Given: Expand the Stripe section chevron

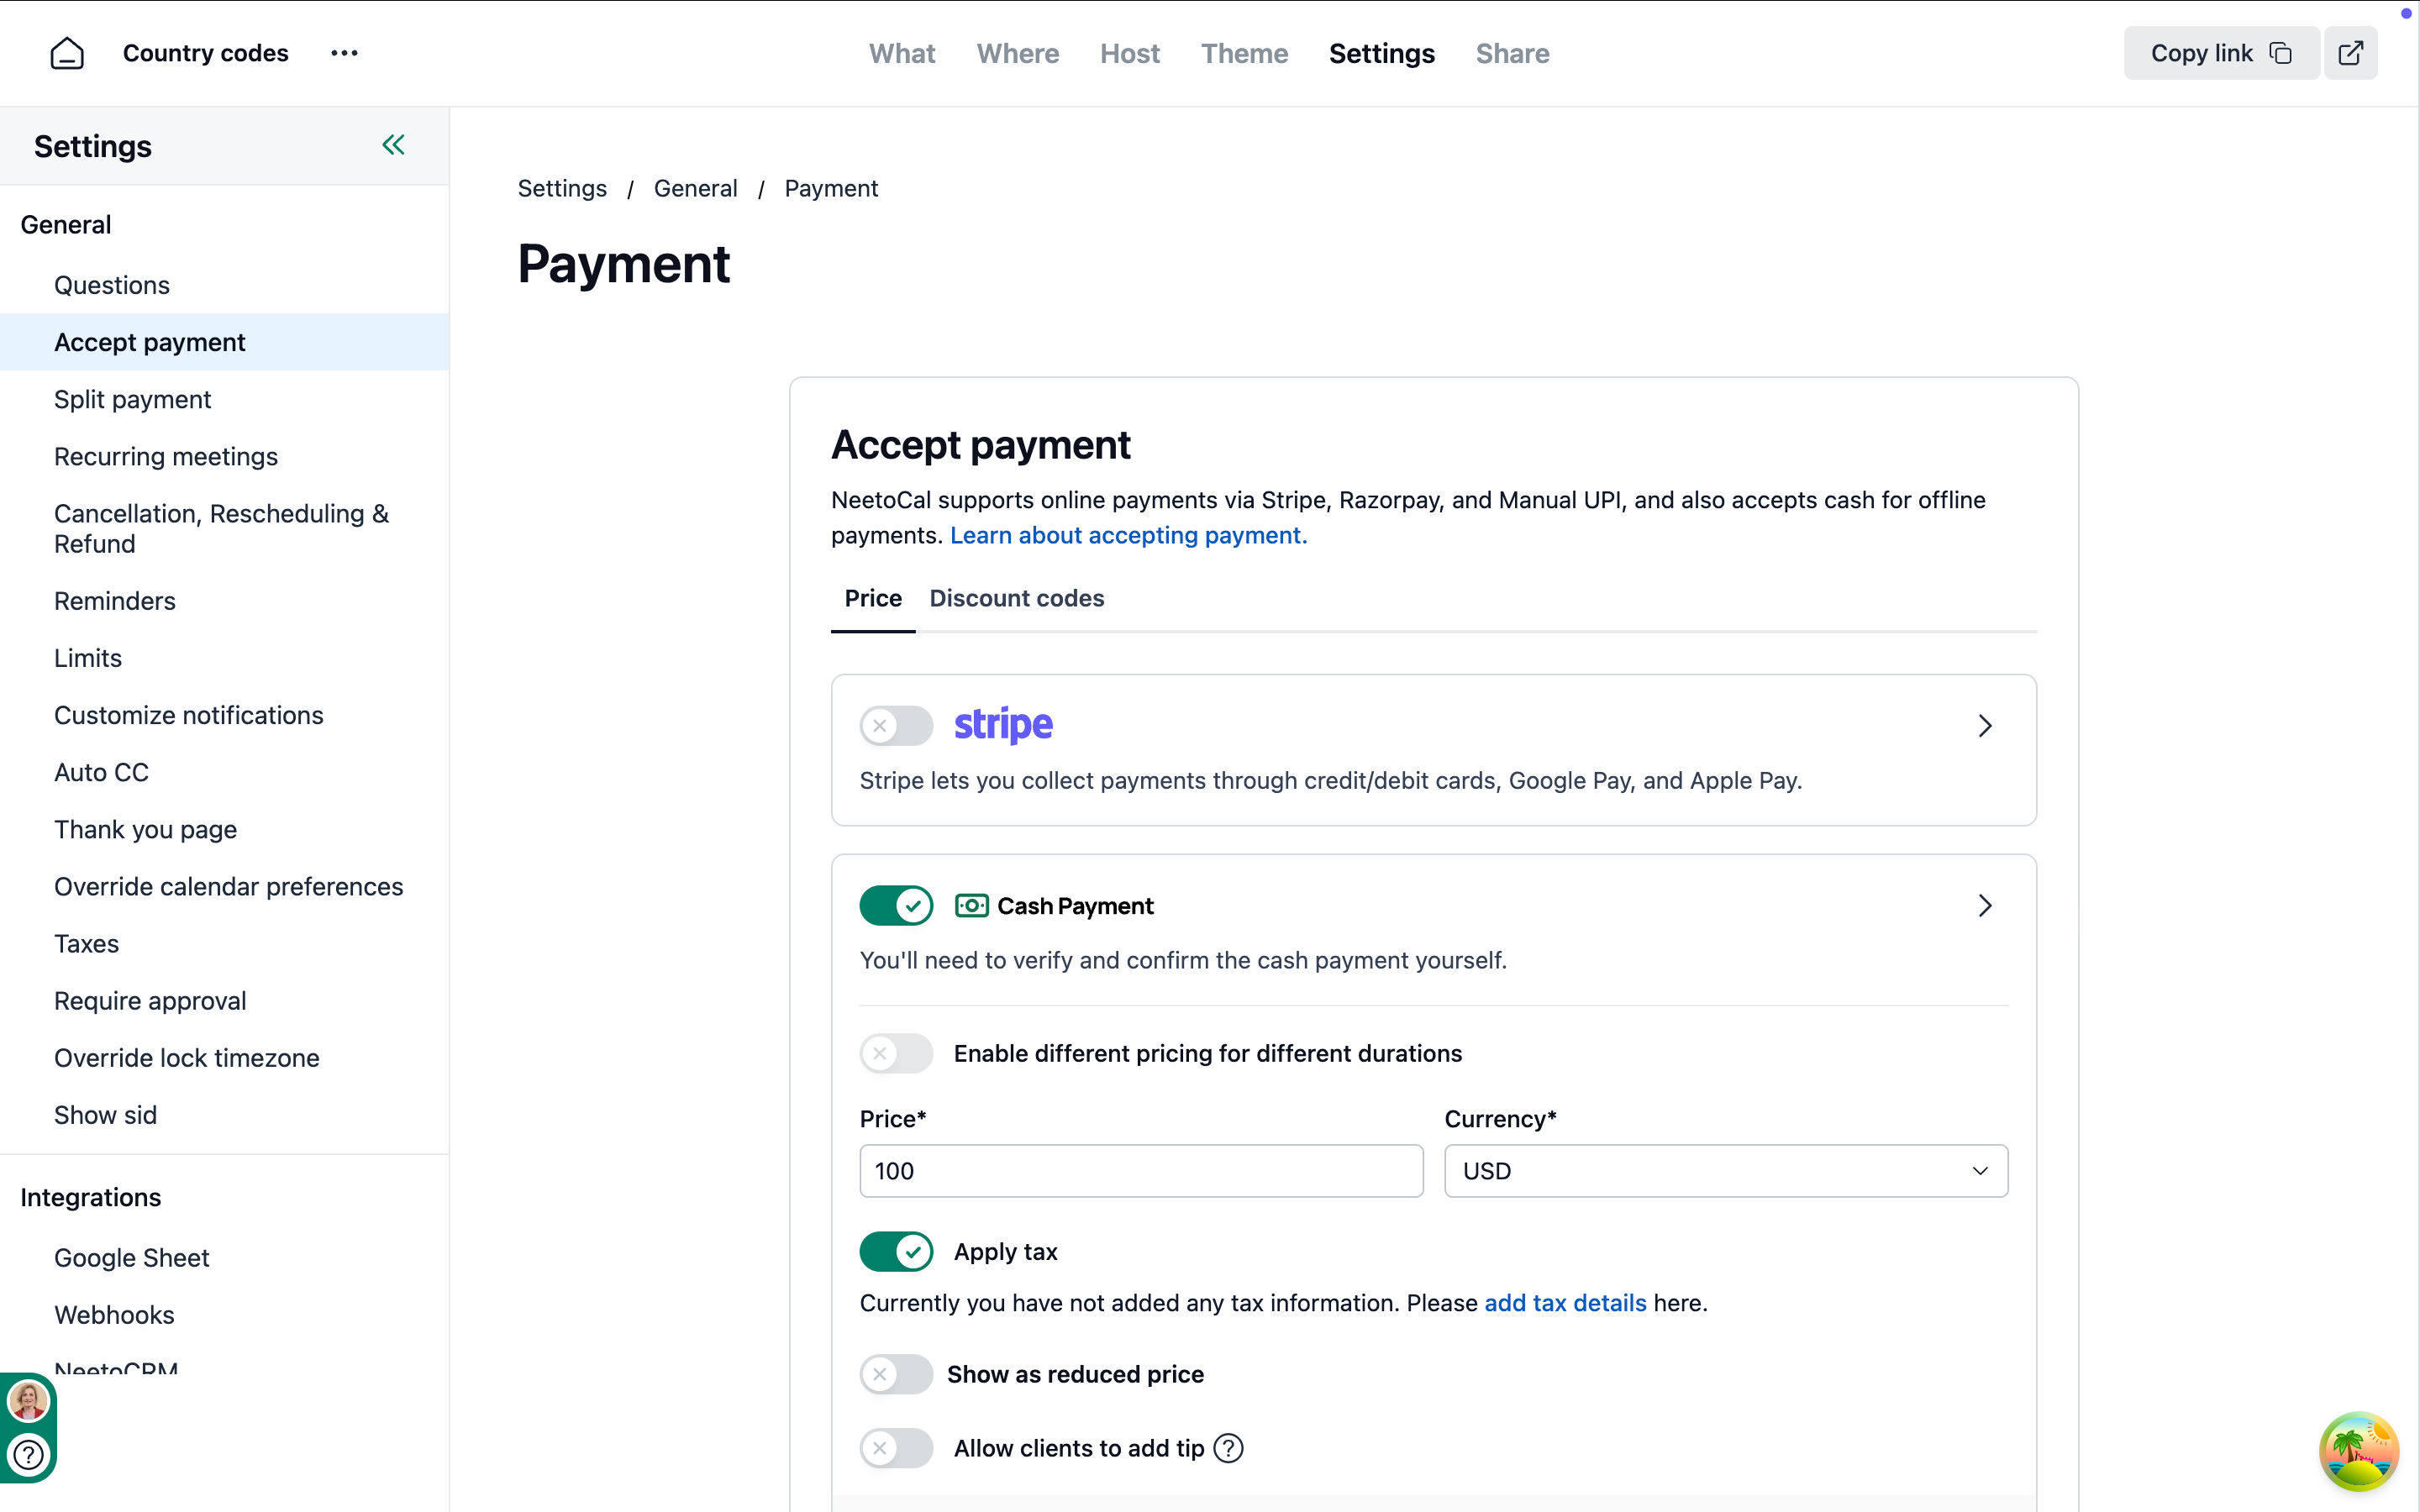Looking at the screenshot, I should coord(1985,726).
